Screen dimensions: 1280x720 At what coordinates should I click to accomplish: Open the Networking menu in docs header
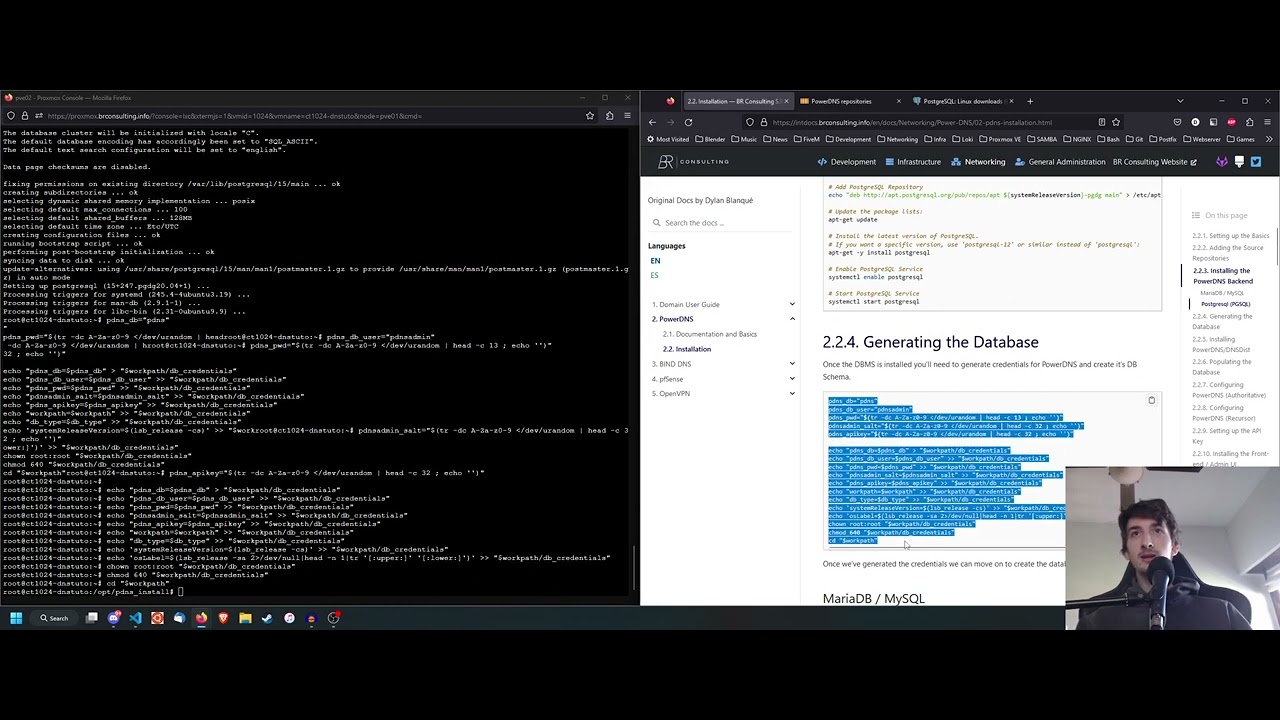click(978, 162)
